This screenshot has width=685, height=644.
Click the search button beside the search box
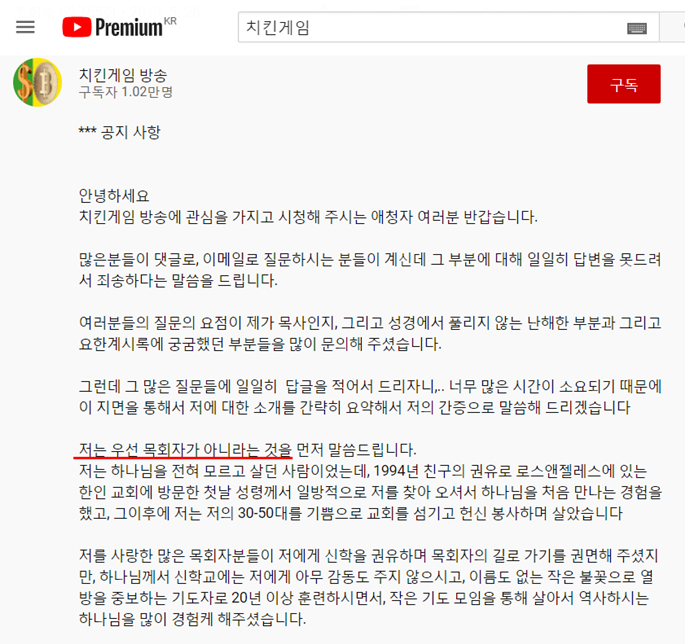673,27
